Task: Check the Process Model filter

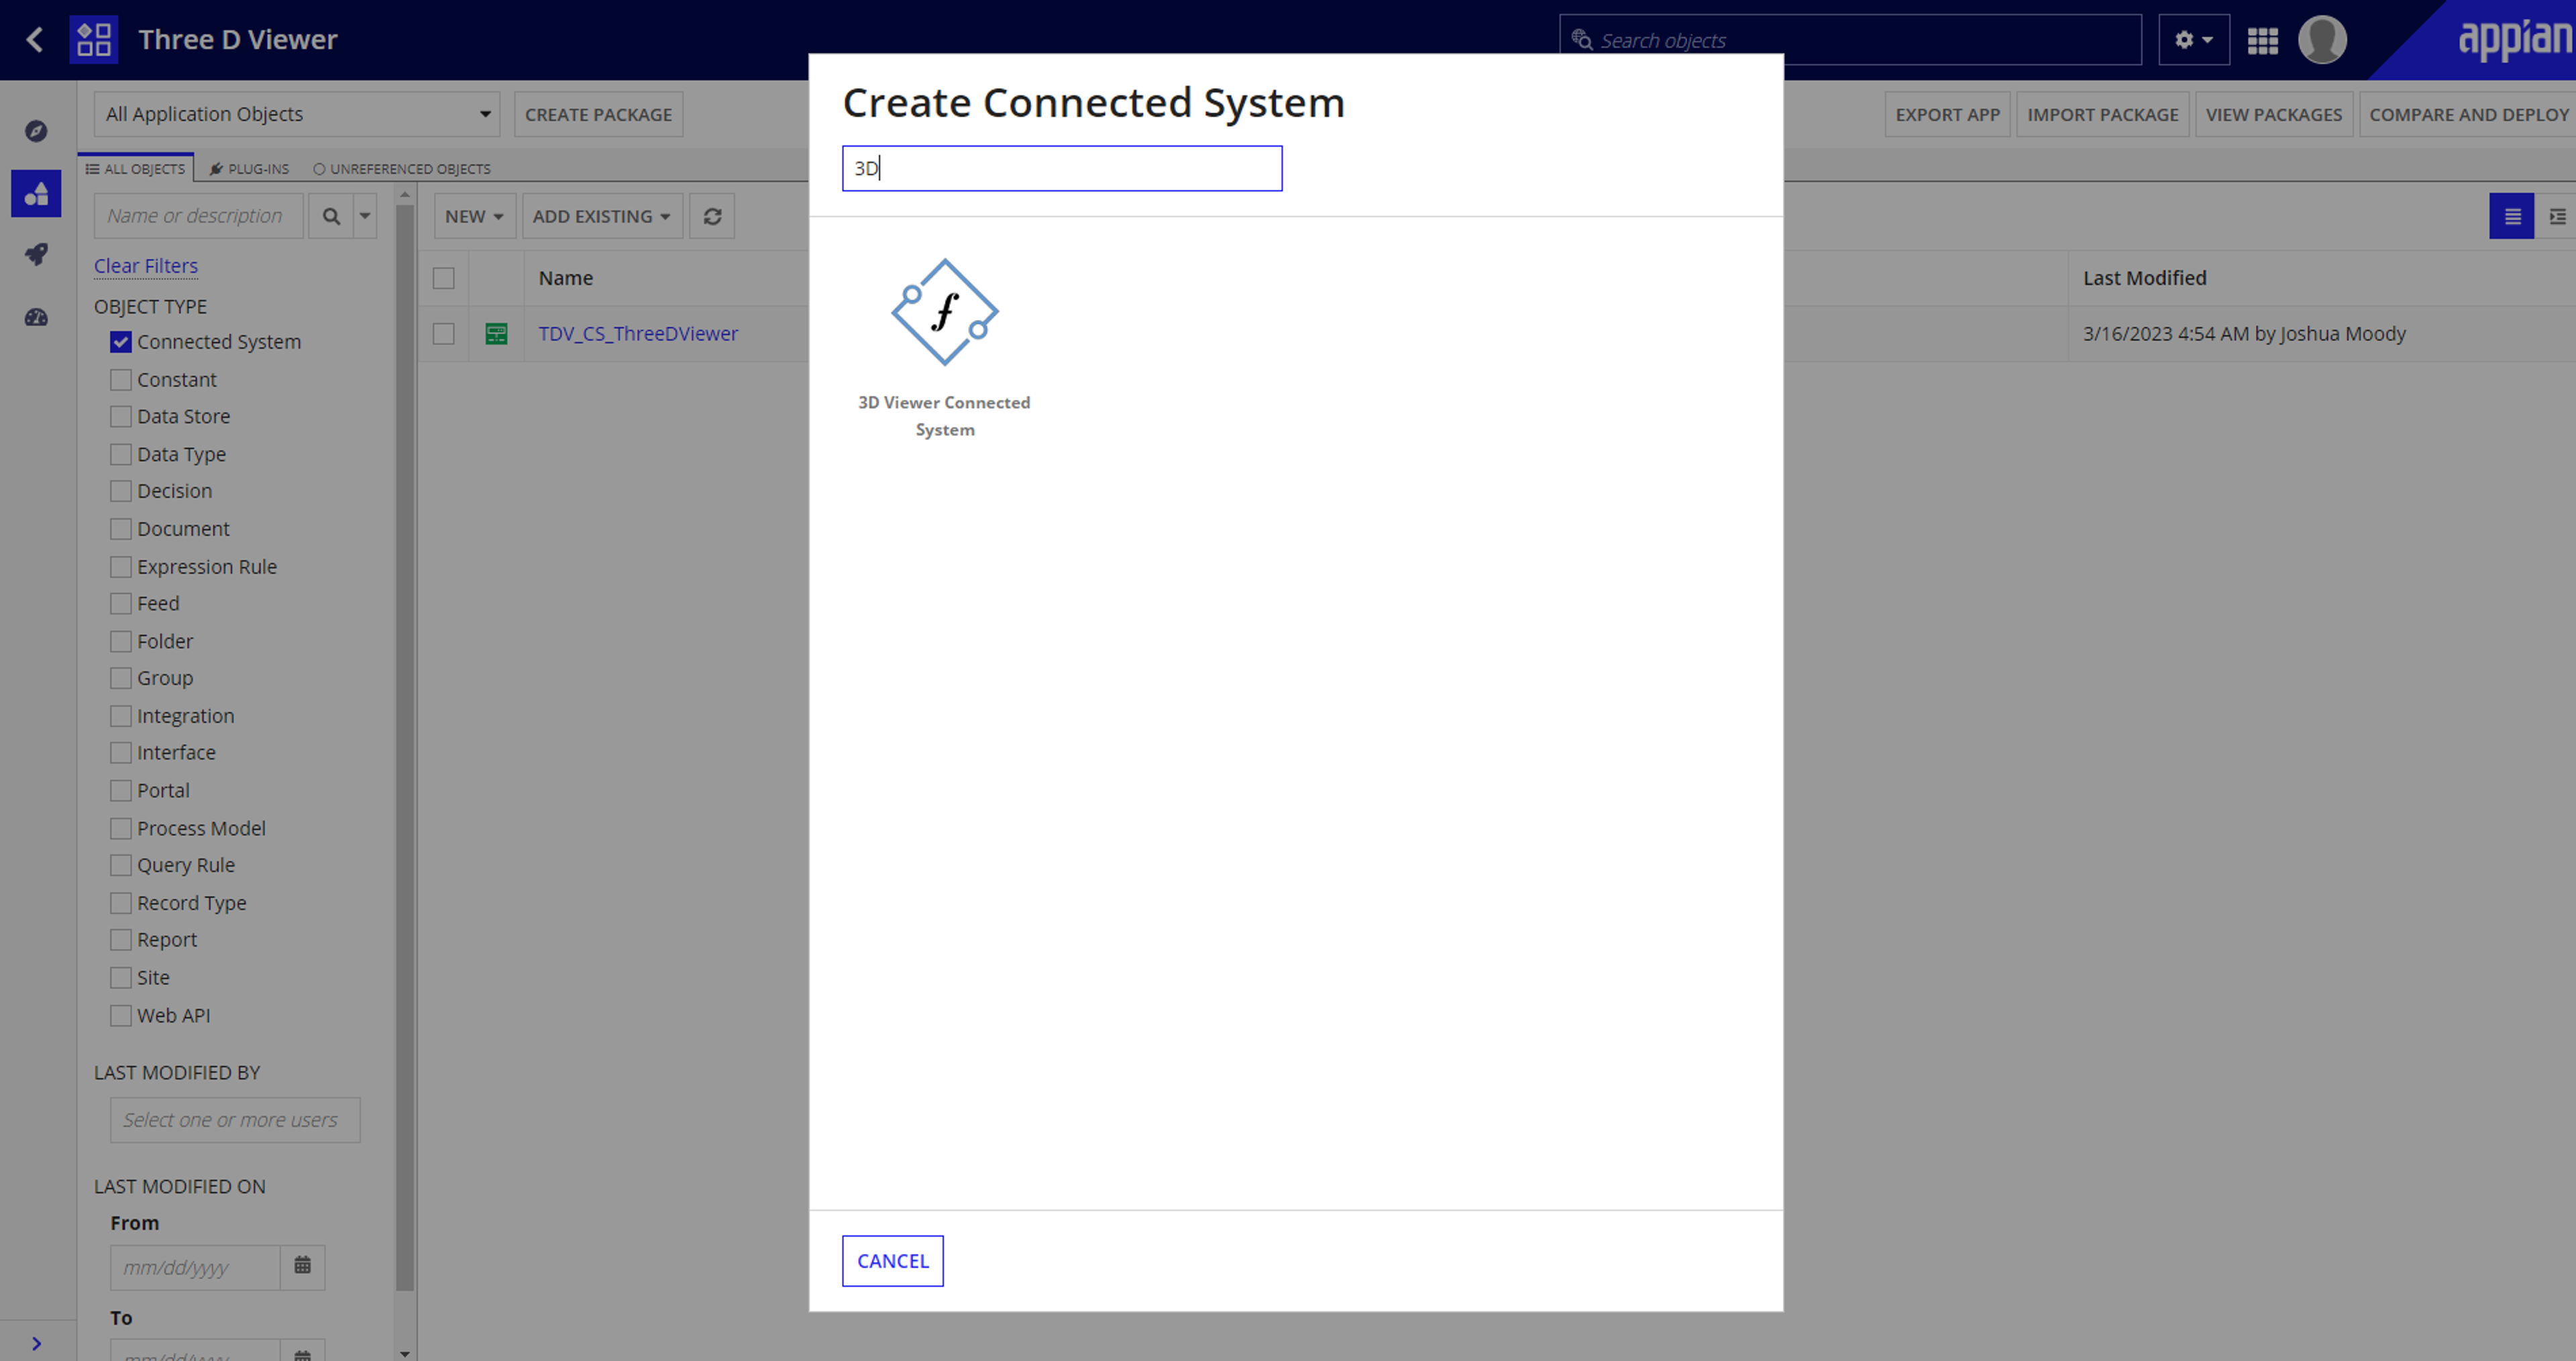Action: (x=121, y=828)
